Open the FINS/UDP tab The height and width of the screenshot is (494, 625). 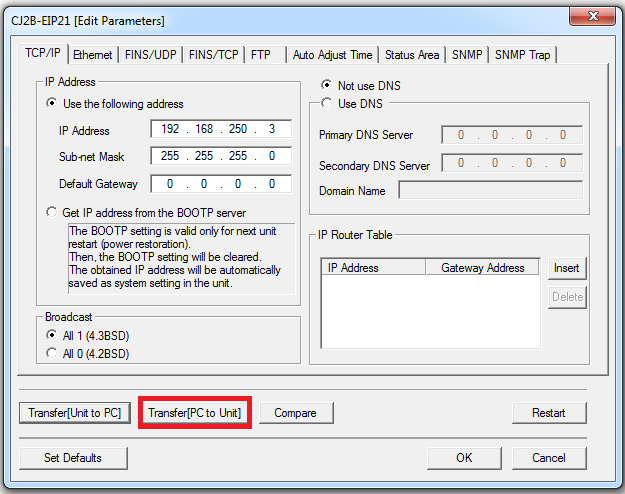pos(150,55)
